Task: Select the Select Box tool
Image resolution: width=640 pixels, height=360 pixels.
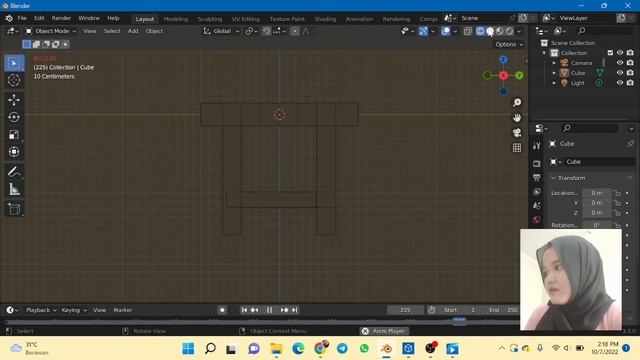Action: click(x=14, y=63)
